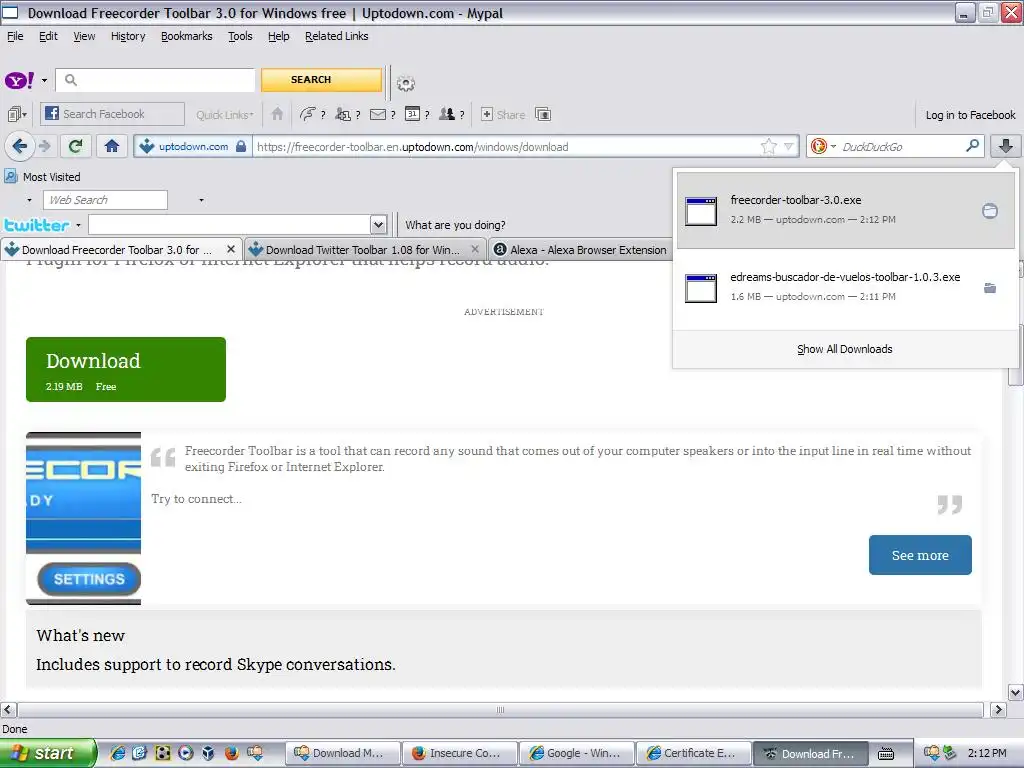Expand Yahoo logo dropdown arrow
1024x768 pixels.
coord(44,81)
